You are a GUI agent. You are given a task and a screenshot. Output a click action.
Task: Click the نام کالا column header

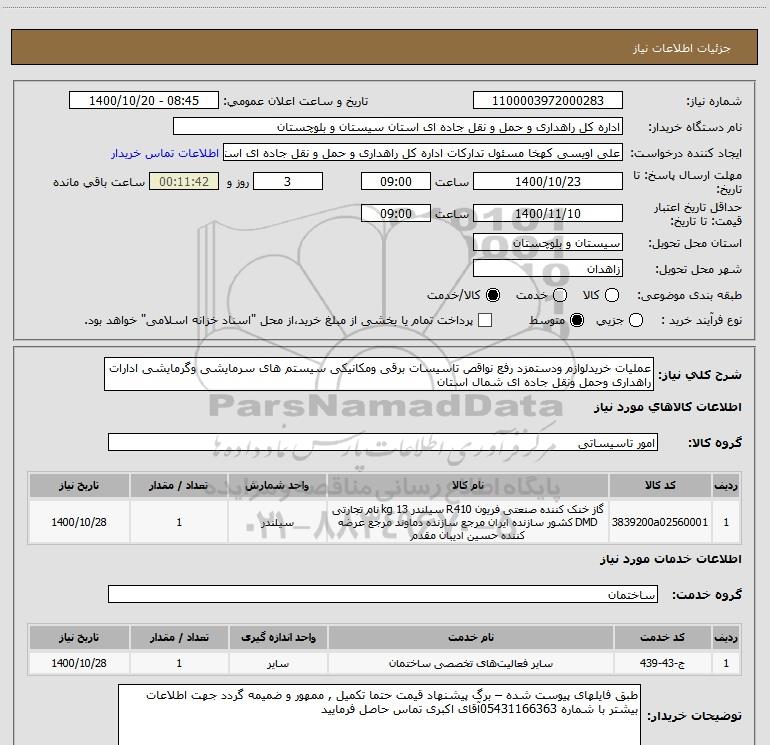(468, 485)
